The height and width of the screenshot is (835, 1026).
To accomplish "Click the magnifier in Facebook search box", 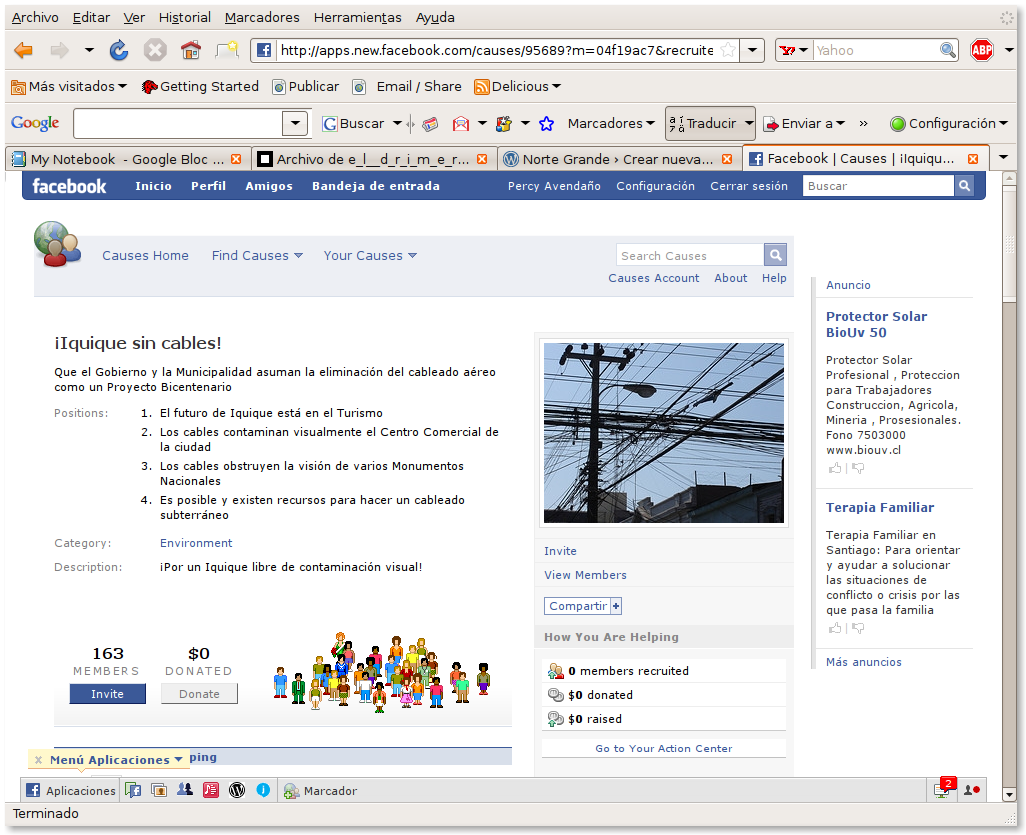I will pyautogui.click(x=964, y=186).
